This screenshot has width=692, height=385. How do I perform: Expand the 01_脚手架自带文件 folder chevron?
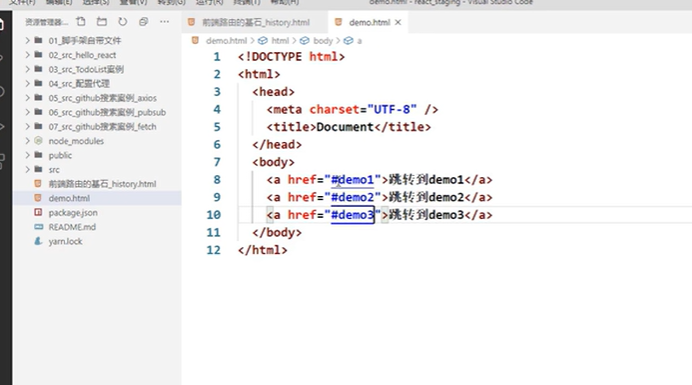click(27, 40)
